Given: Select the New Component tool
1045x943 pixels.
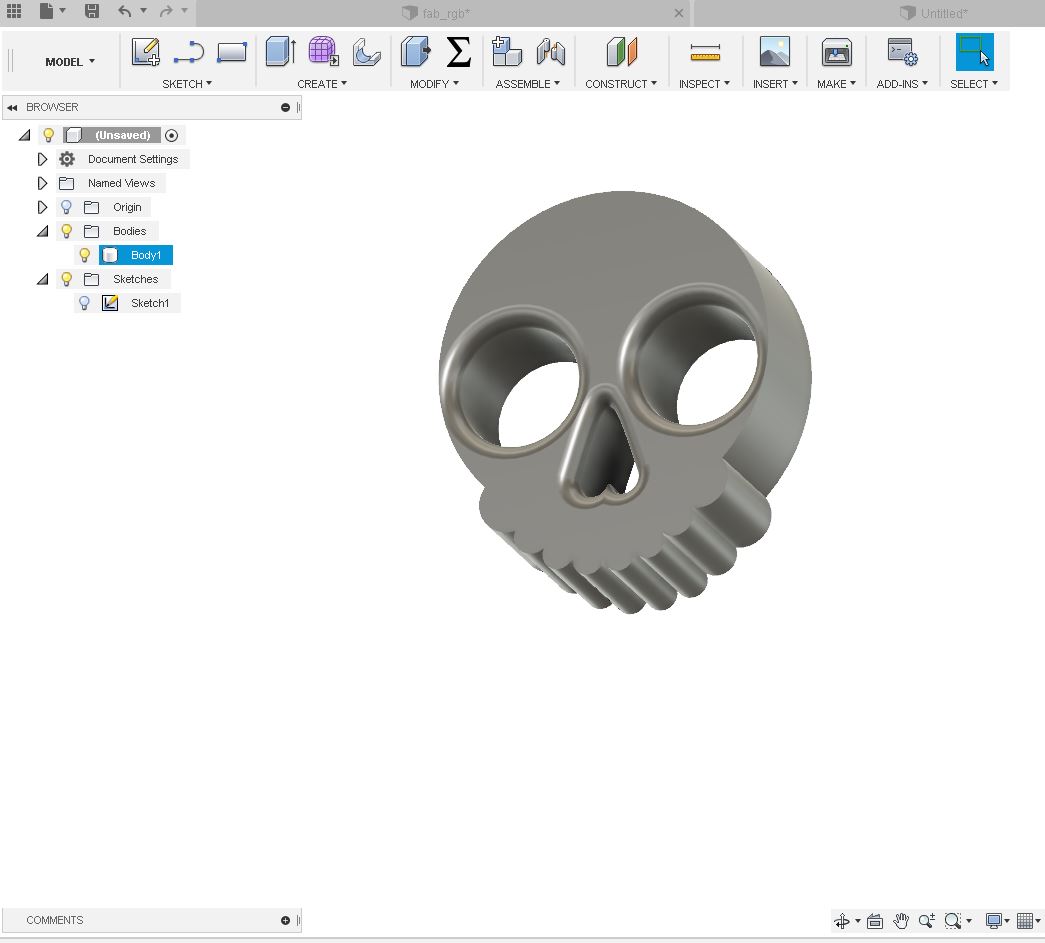Looking at the screenshot, I should 507,51.
